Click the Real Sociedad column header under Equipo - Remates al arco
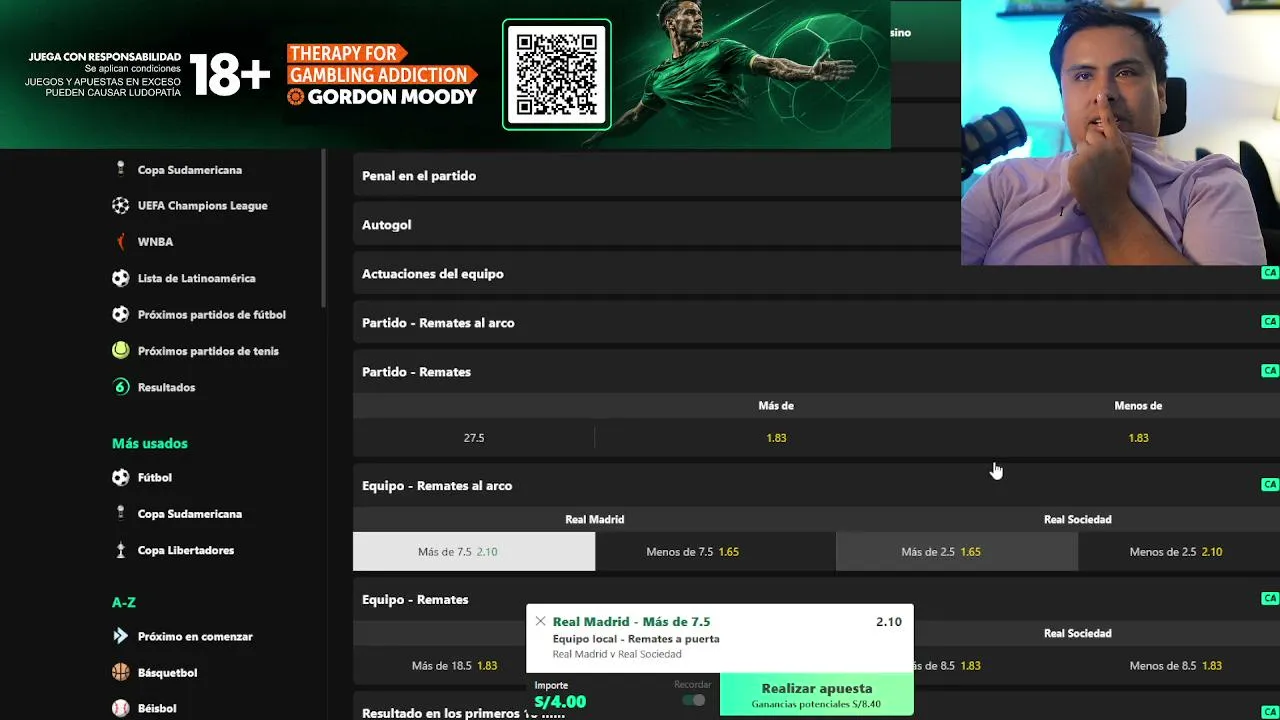This screenshot has width=1280, height=720. point(1078,519)
